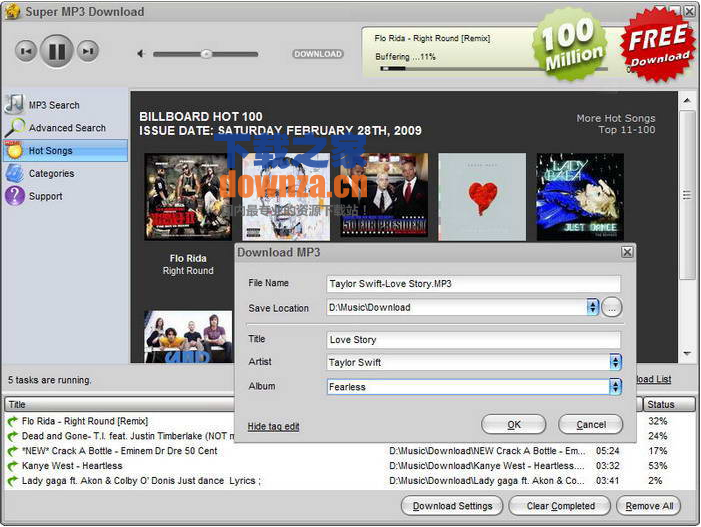Click the DOWNLOAD button in player bar
Viewport: 701px width, 527px height.
pyautogui.click(x=318, y=54)
